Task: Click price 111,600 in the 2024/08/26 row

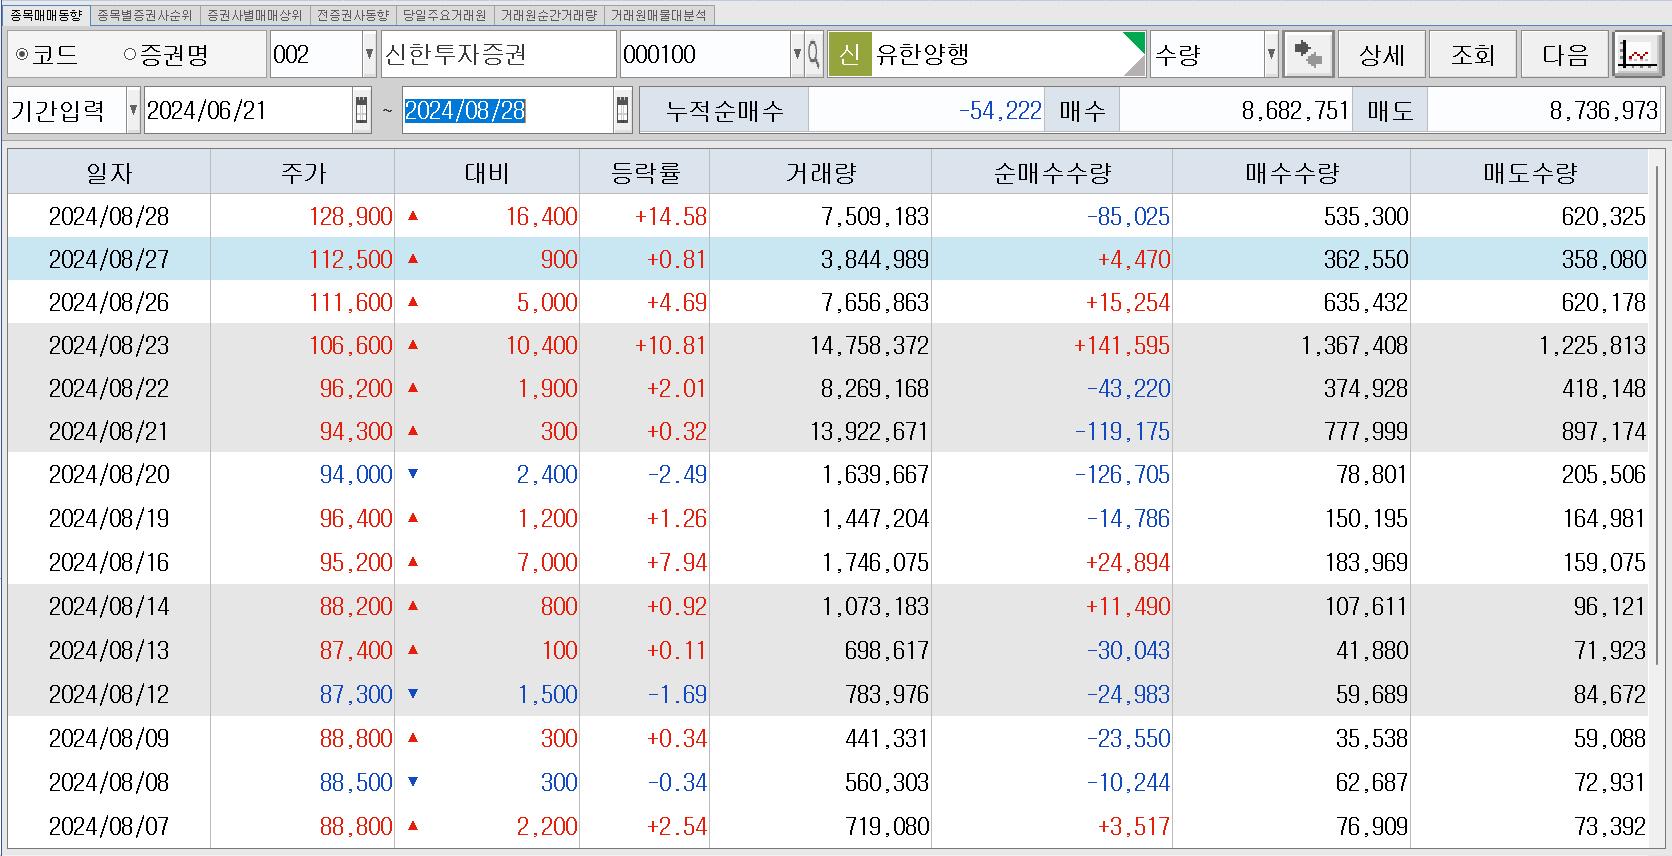Action: click(x=351, y=302)
